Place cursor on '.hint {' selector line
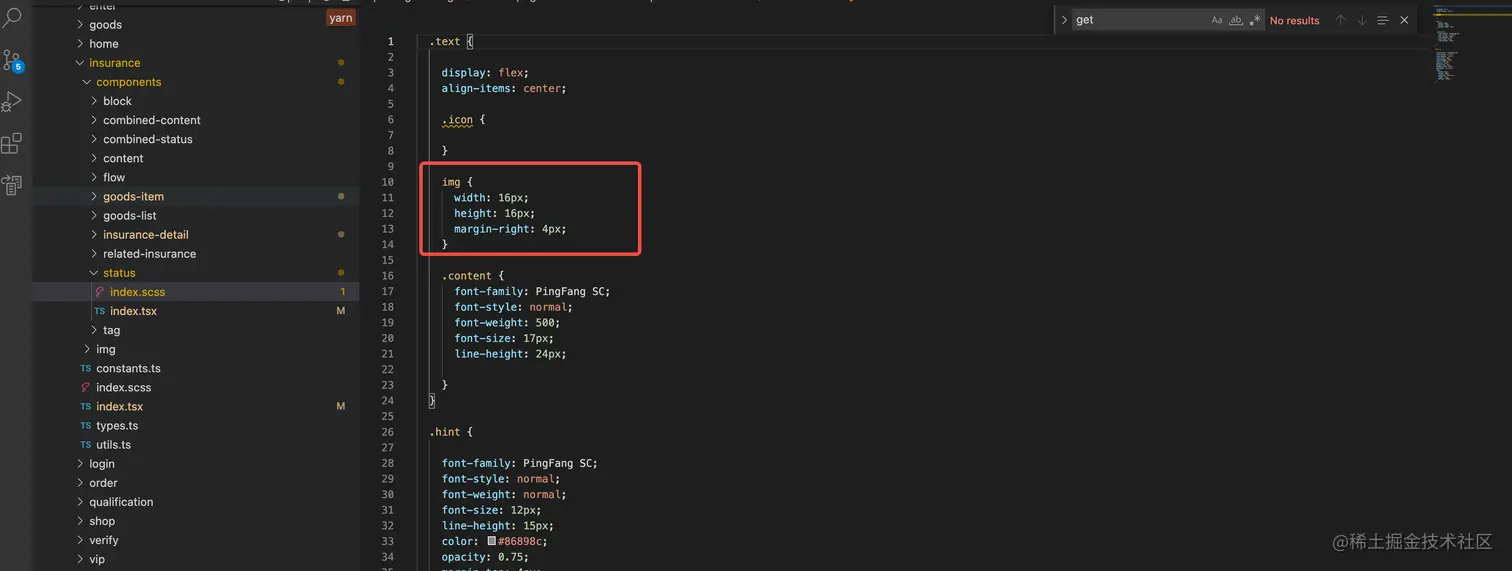 pyautogui.click(x=451, y=432)
